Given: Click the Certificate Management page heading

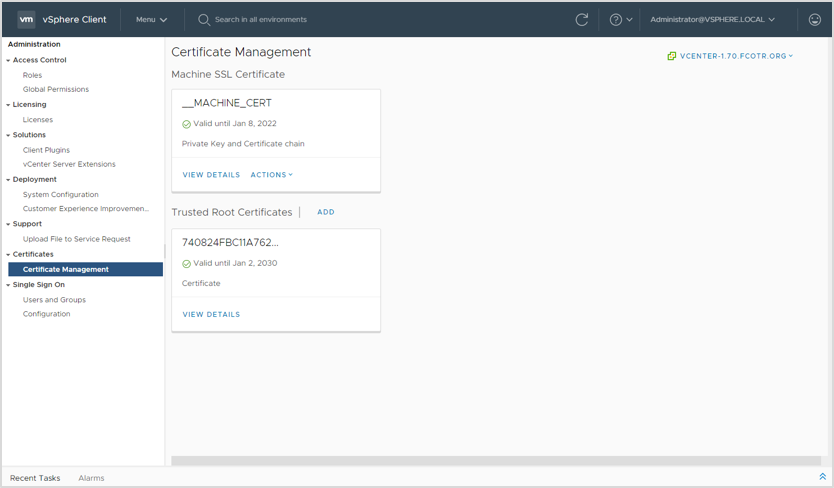Looking at the screenshot, I should click(241, 52).
